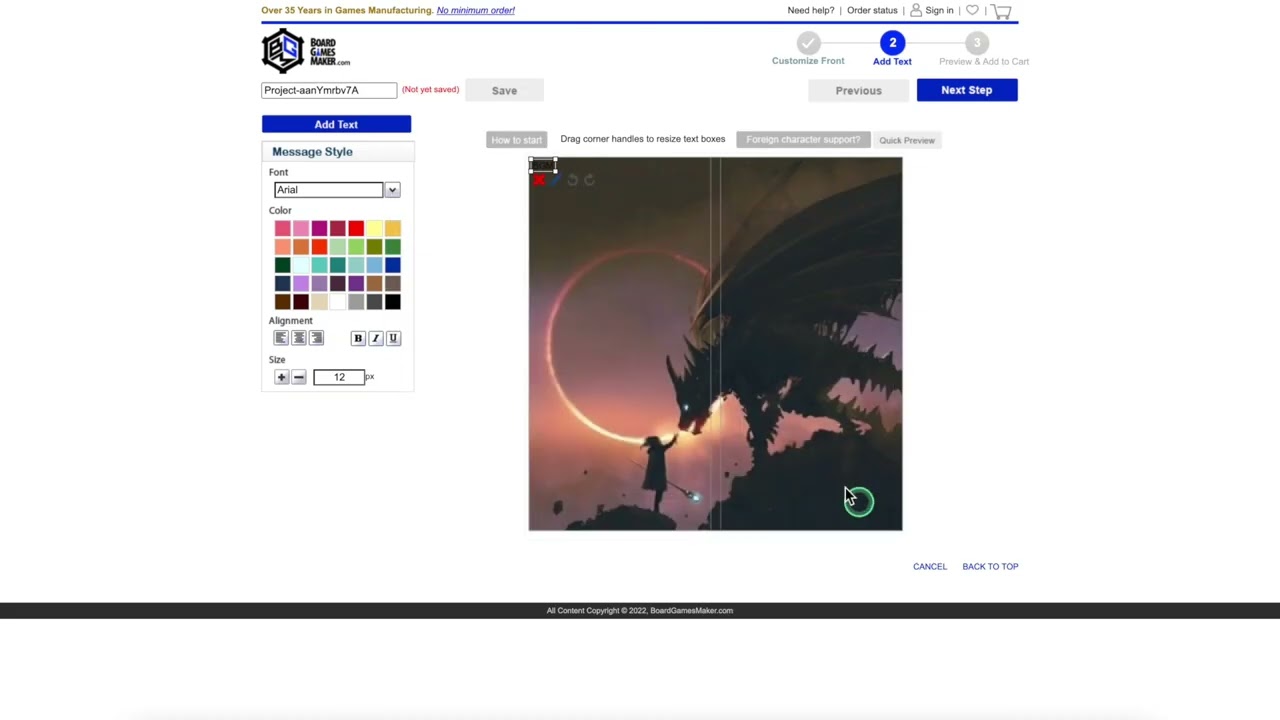Rotate text box clockwise
Screen dimensions: 1280x720
(x=589, y=180)
